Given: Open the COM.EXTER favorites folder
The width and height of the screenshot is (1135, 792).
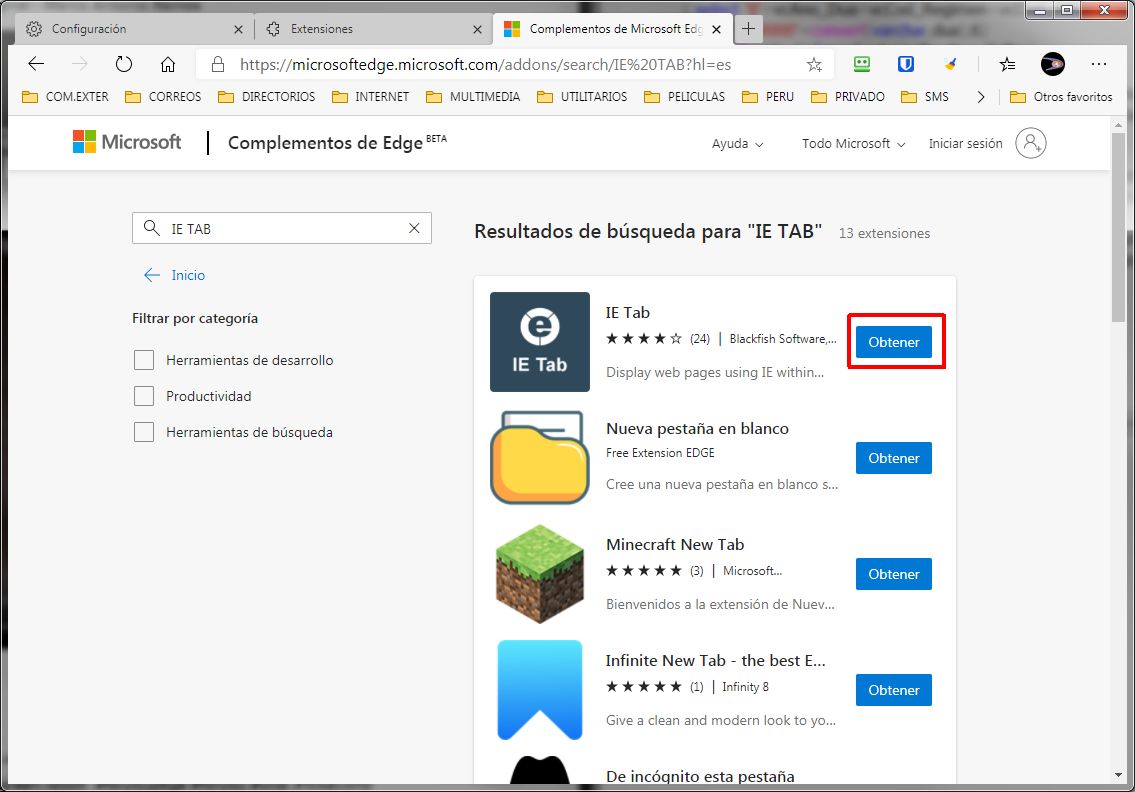Looking at the screenshot, I should (x=65, y=97).
